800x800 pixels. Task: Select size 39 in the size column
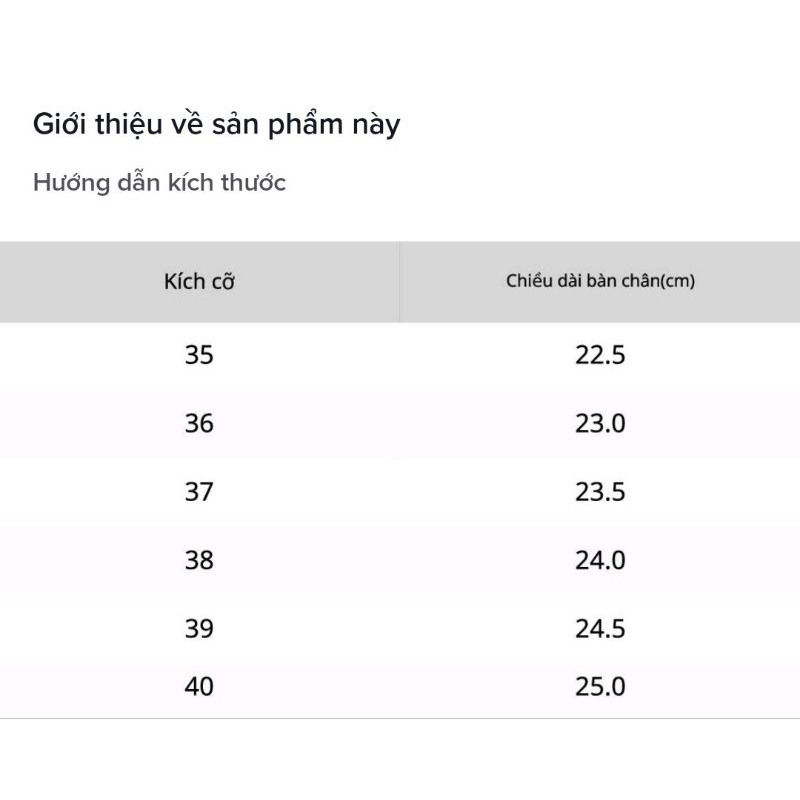click(199, 629)
